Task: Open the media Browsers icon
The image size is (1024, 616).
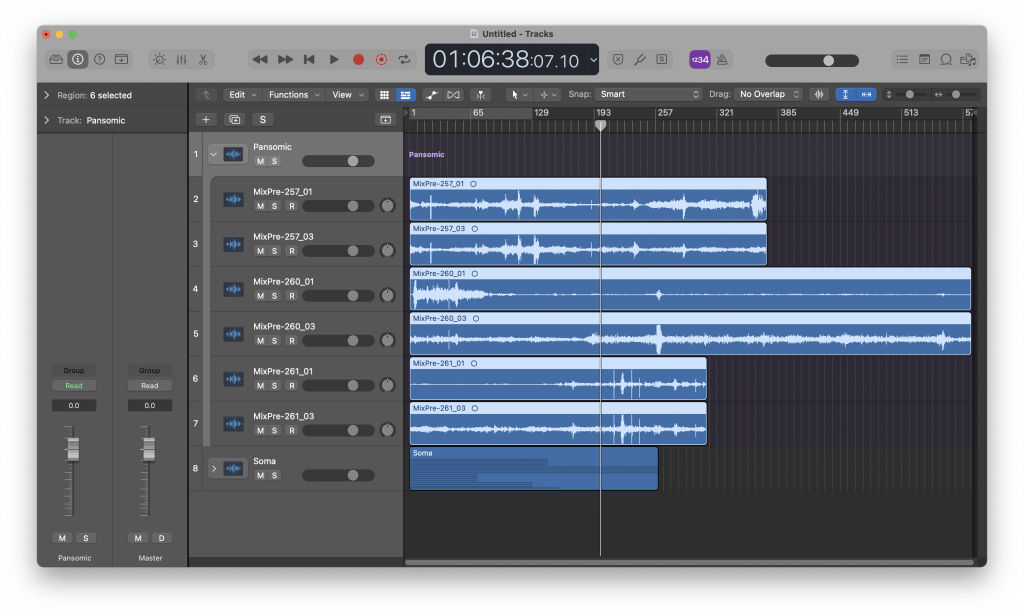Action: click(968, 59)
